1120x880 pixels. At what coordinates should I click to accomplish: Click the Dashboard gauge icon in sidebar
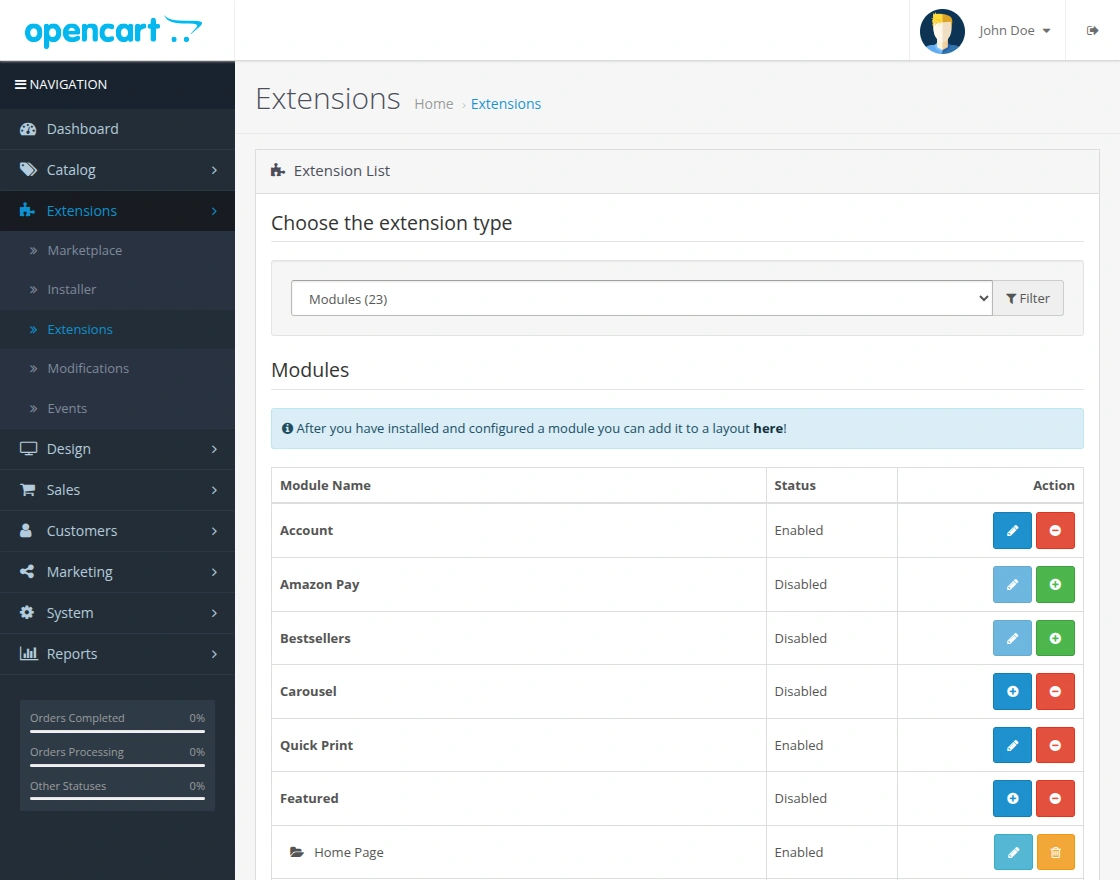click(25, 129)
